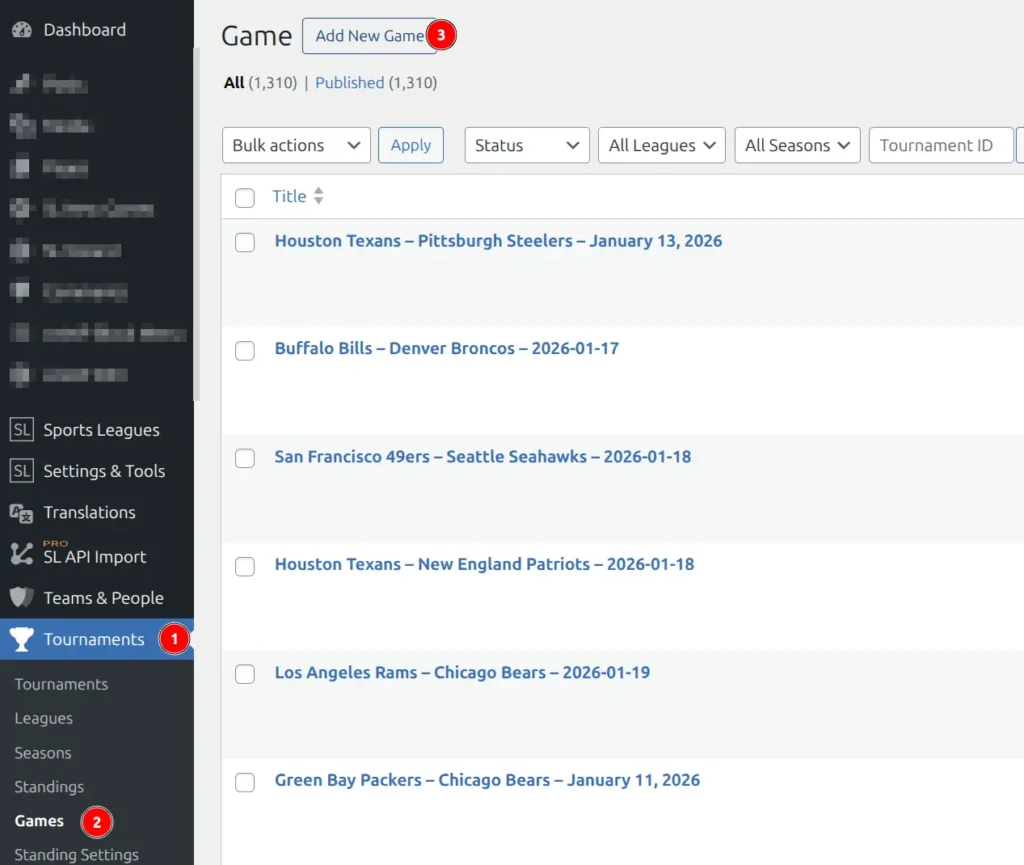Image resolution: width=1024 pixels, height=865 pixels.
Task: Click the Teams & People shield icon
Action: tap(22, 597)
